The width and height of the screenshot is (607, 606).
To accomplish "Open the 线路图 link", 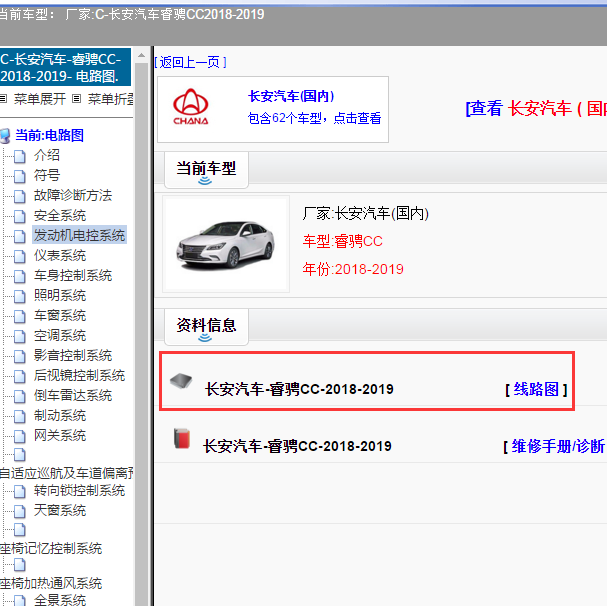I will pyautogui.click(x=536, y=389).
